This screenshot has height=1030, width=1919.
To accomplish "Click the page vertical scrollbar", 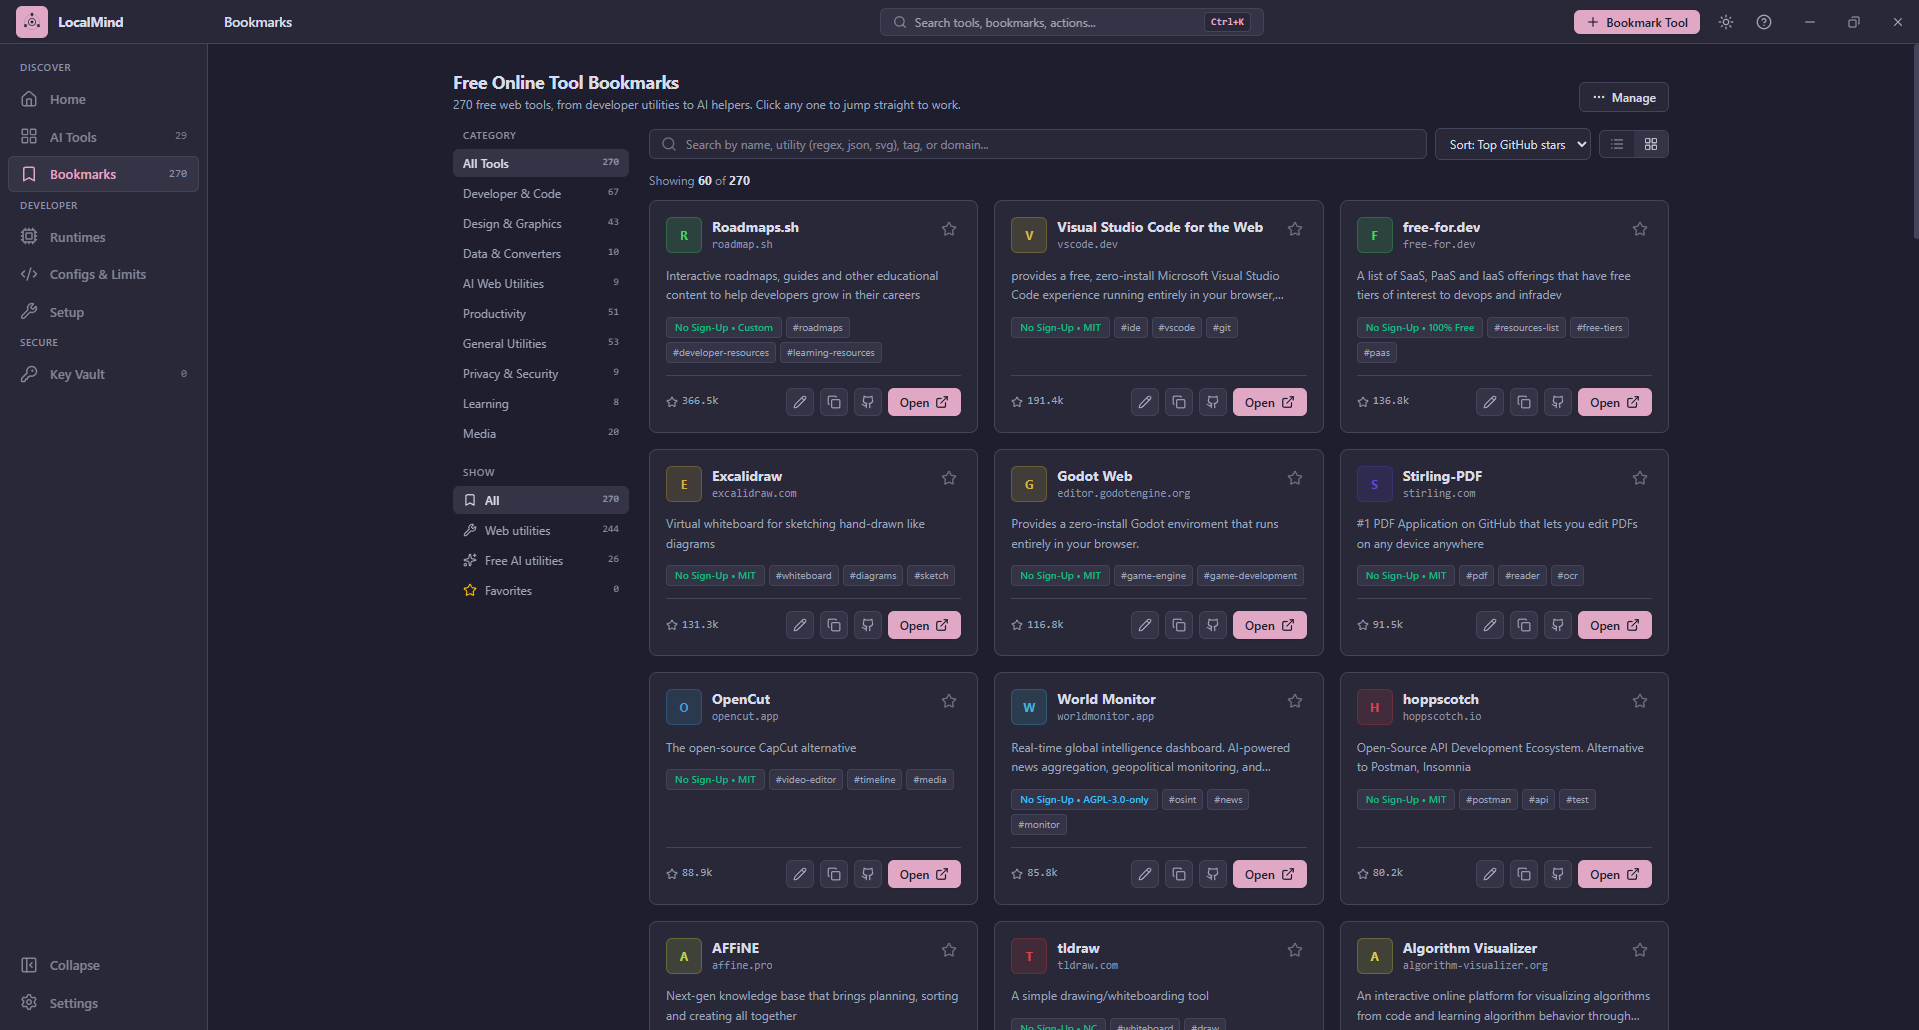I will click(x=1914, y=140).
